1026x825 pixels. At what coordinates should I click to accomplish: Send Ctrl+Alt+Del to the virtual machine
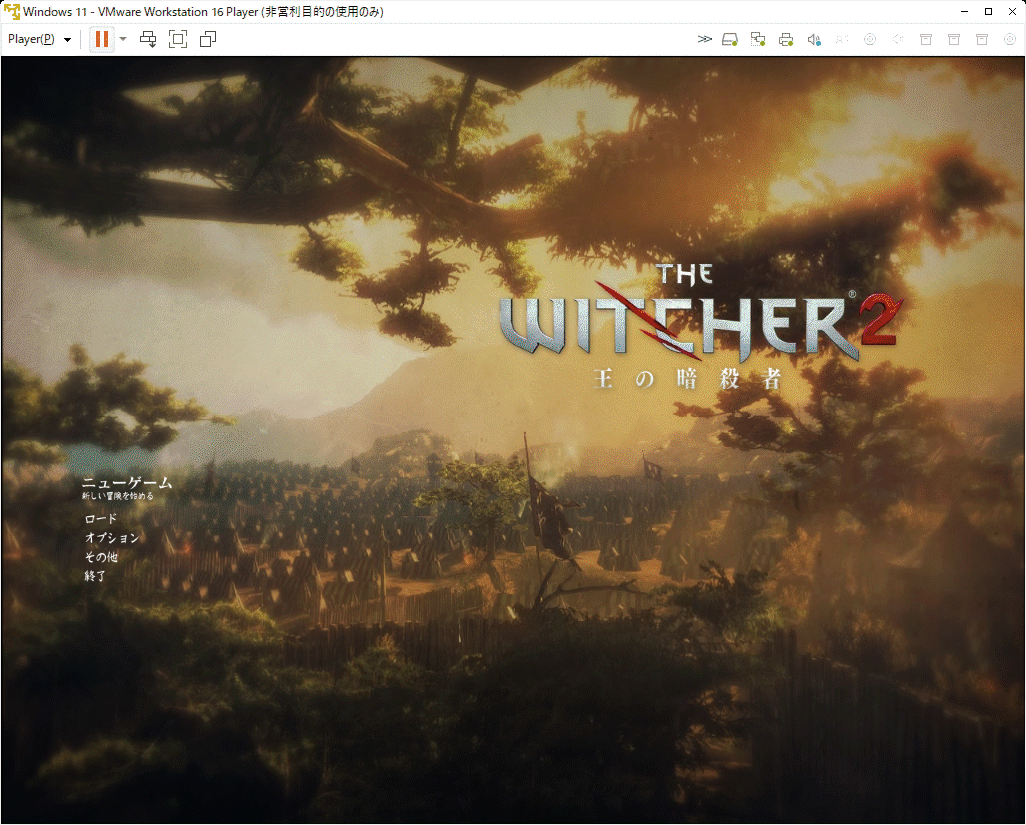(149, 39)
